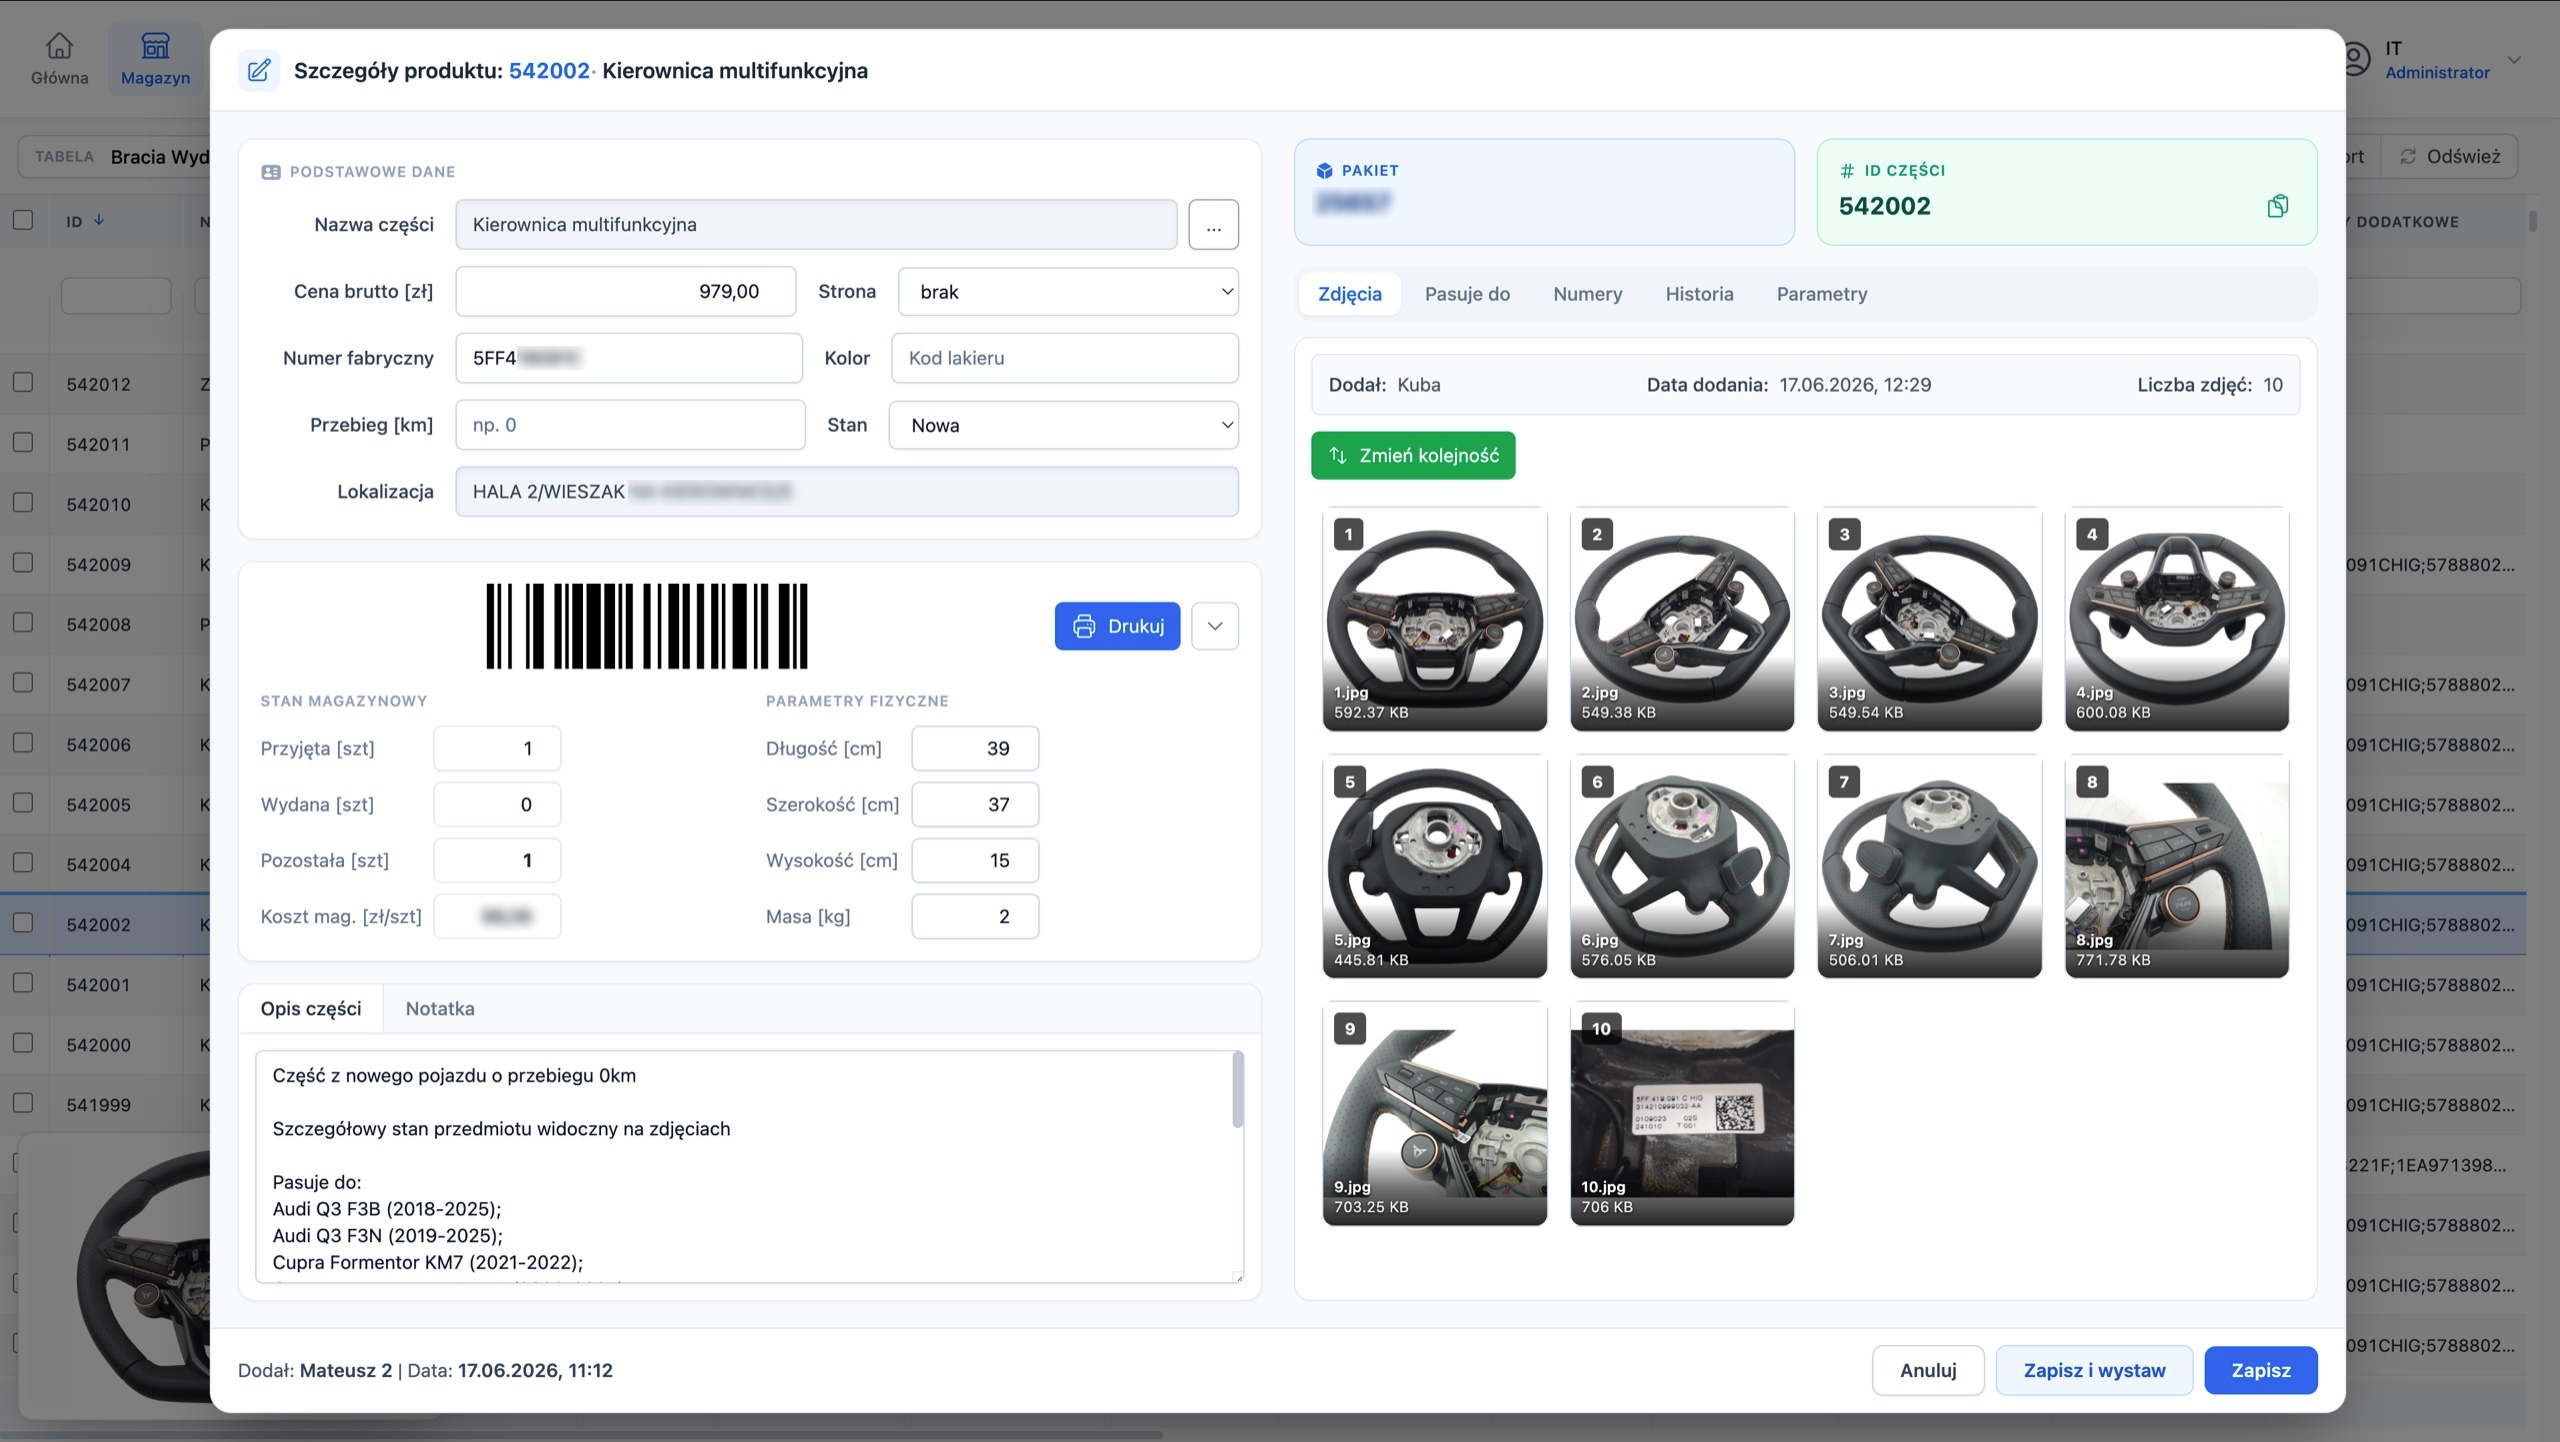Open part name picker ellipsis button
Screen dimensions: 2560x1442
coord(1213,225)
